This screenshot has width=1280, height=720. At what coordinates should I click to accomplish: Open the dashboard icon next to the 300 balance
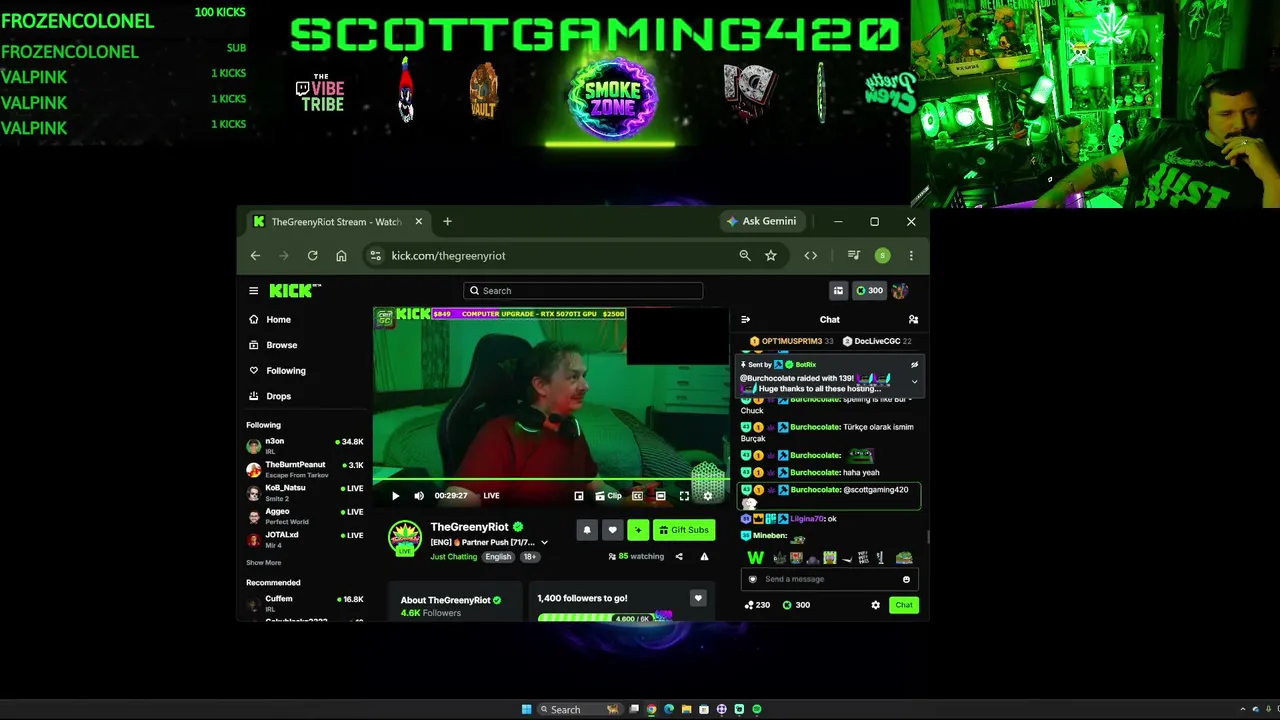pos(838,291)
